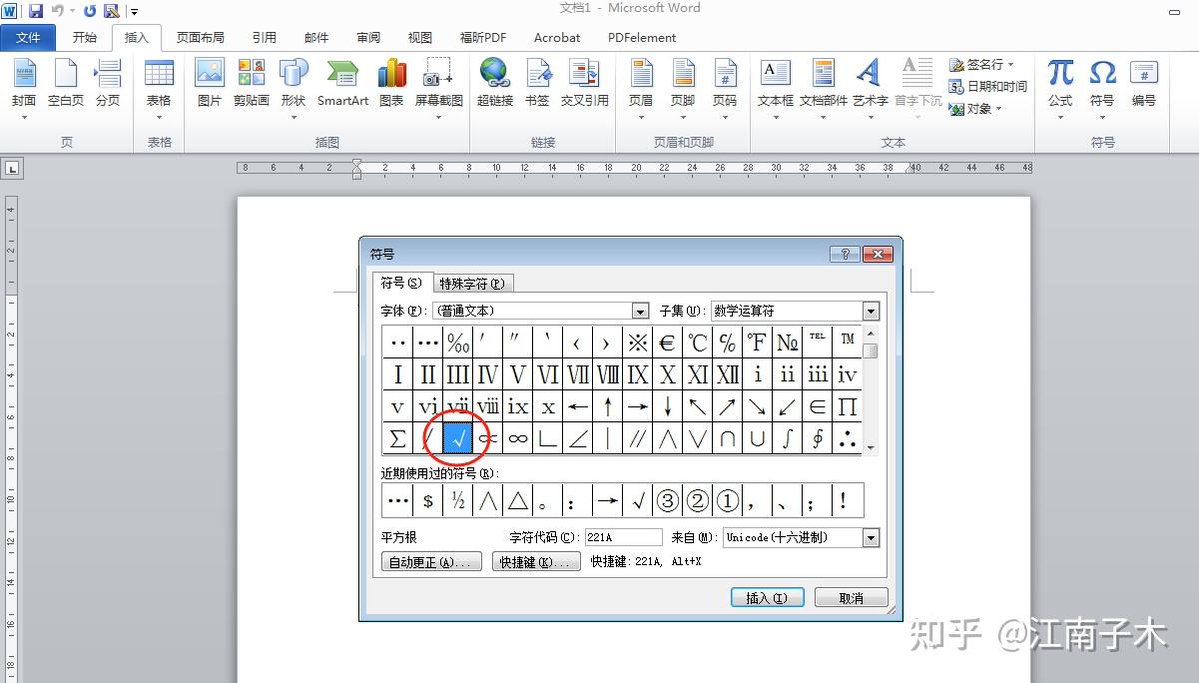
Task: Switch to the Acrobat tab
Action: 557,37
